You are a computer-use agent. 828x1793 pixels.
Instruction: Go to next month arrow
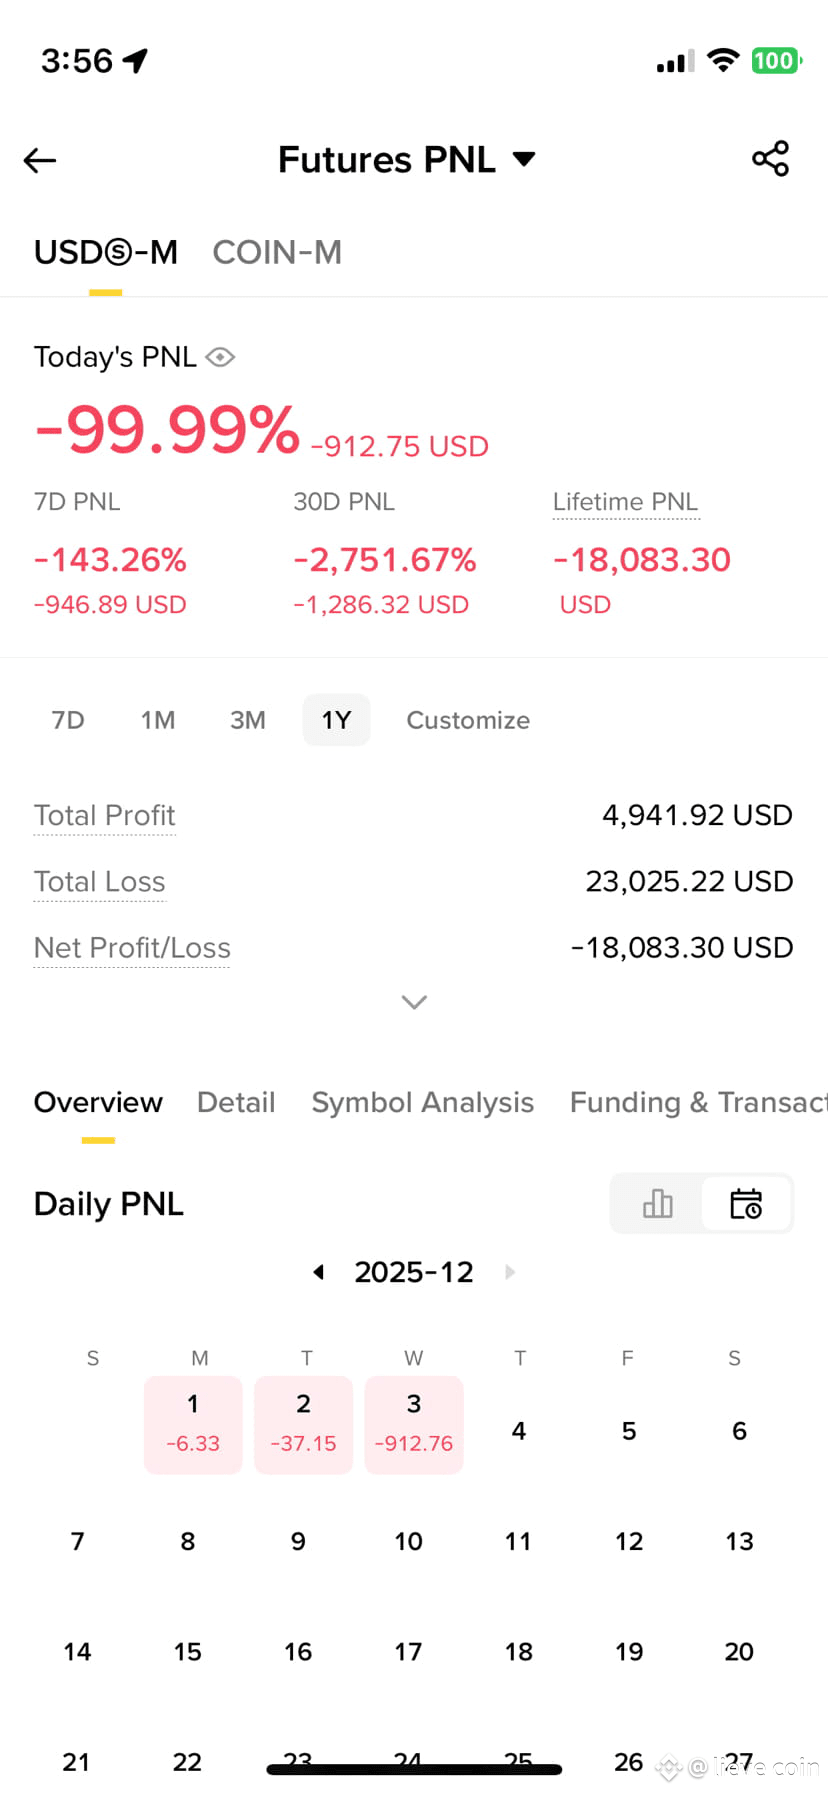[x=510, y=1272]
